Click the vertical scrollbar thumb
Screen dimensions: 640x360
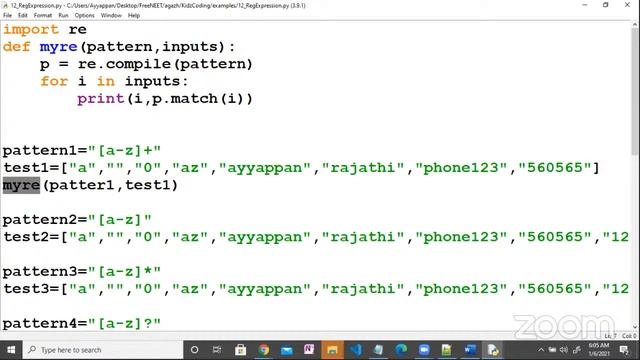pyautogui.click(x=635, y=92)
